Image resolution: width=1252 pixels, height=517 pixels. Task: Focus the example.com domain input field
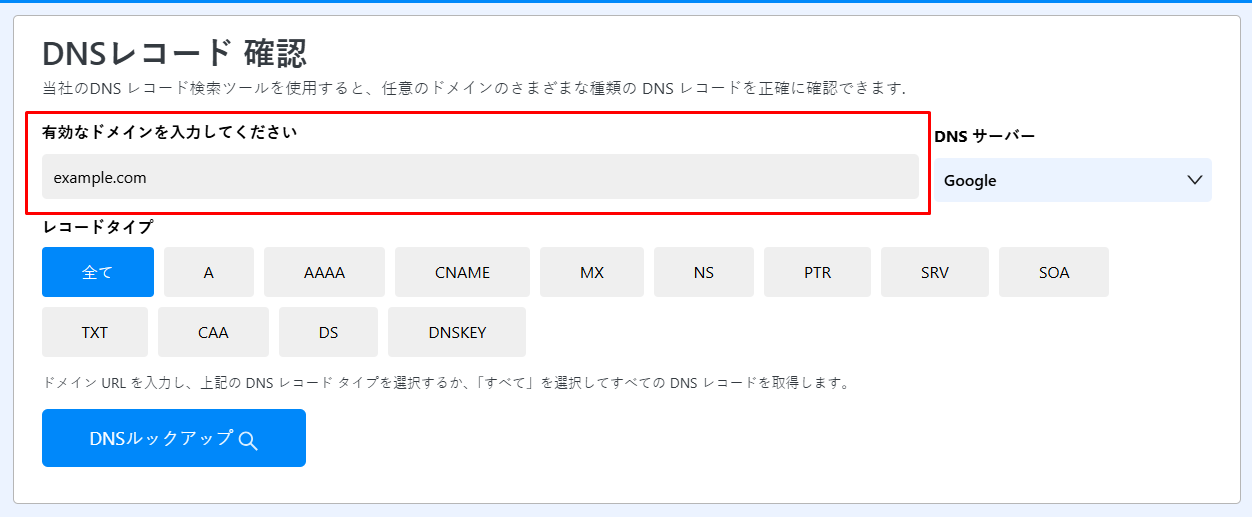coord(480,177)
